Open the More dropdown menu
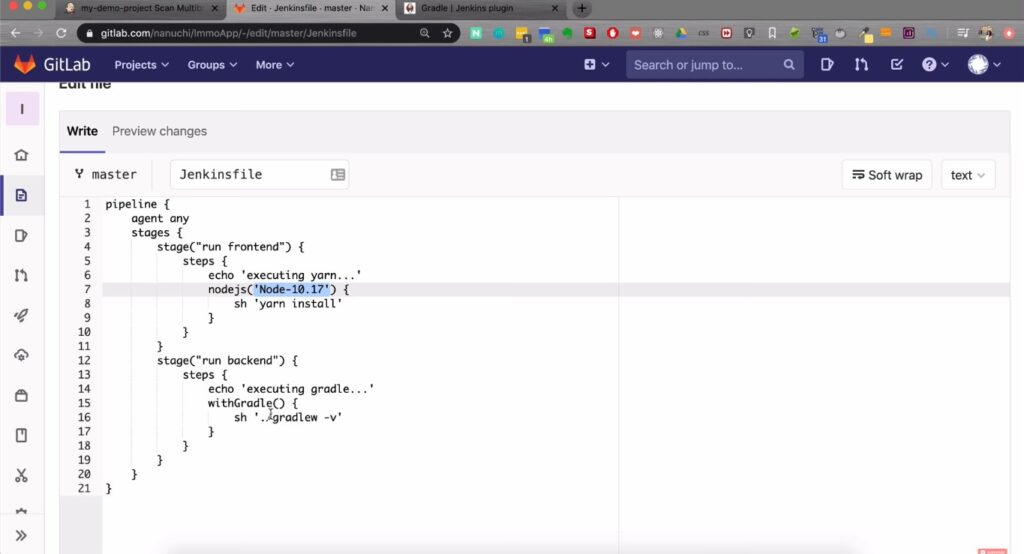Screen dimensions: 1024x554 275,65
